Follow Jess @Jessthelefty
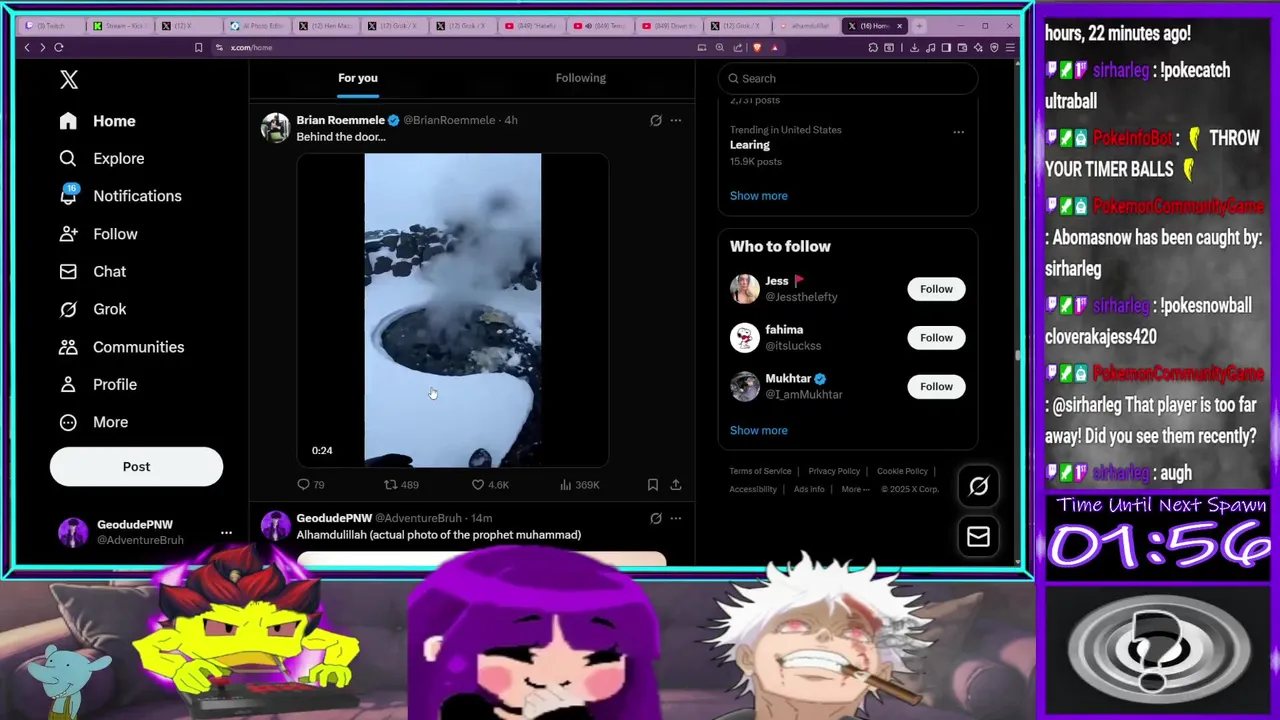Screen dimensions: 1280x720 pyautogui.click(x=936, y=289)
